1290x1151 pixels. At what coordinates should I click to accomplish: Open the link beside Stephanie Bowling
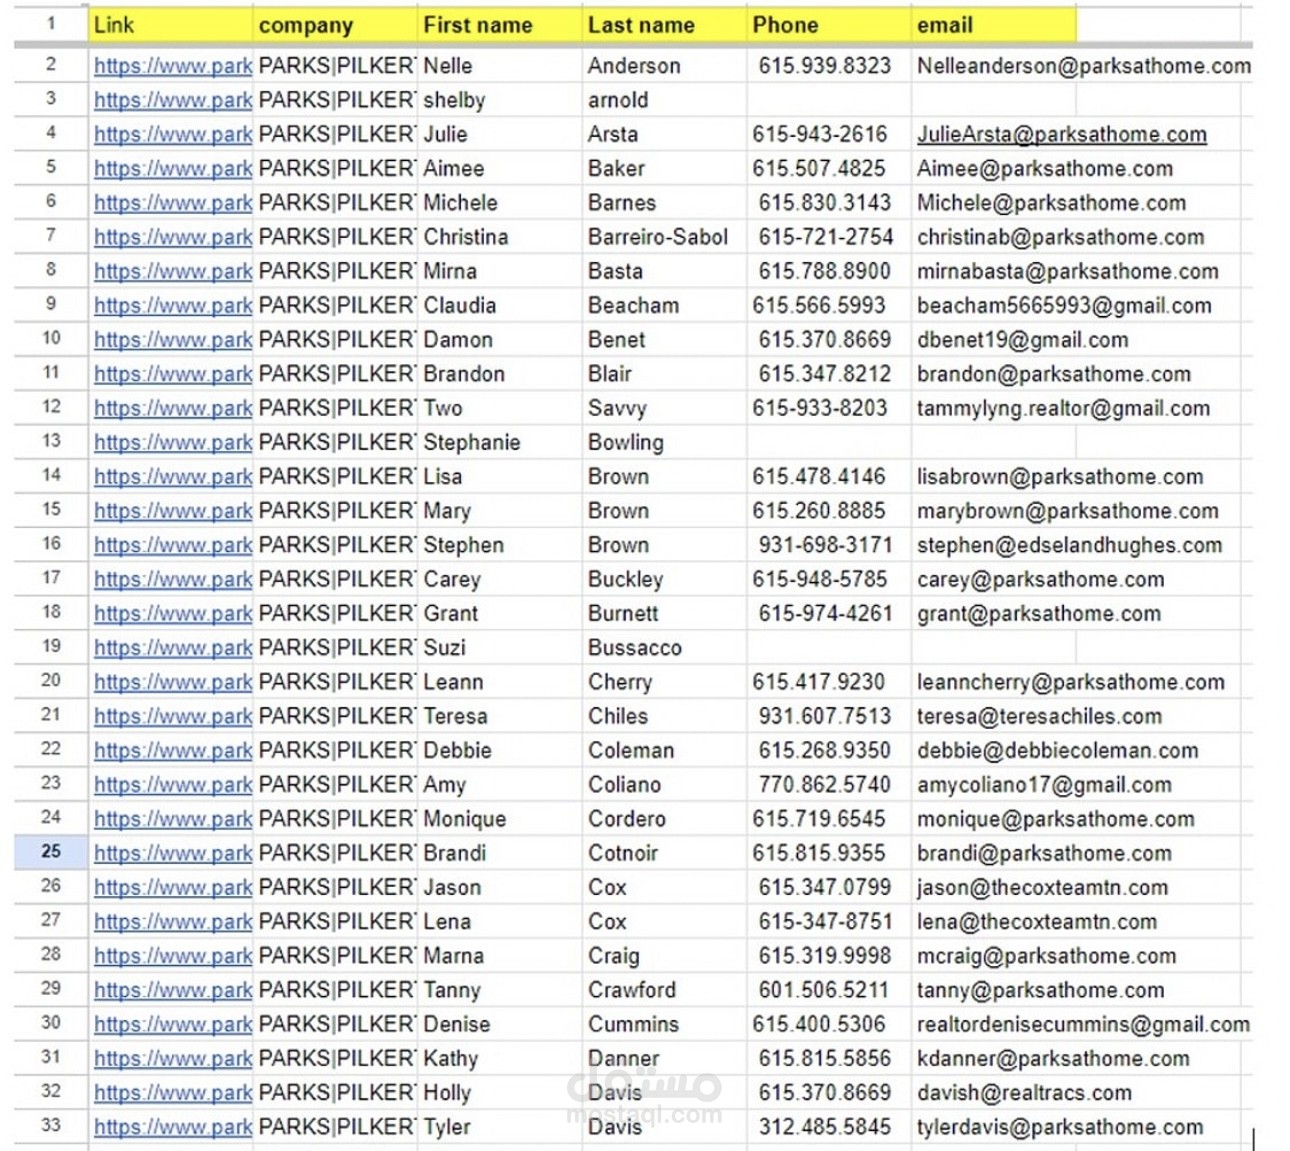click(x=173, y=443)
